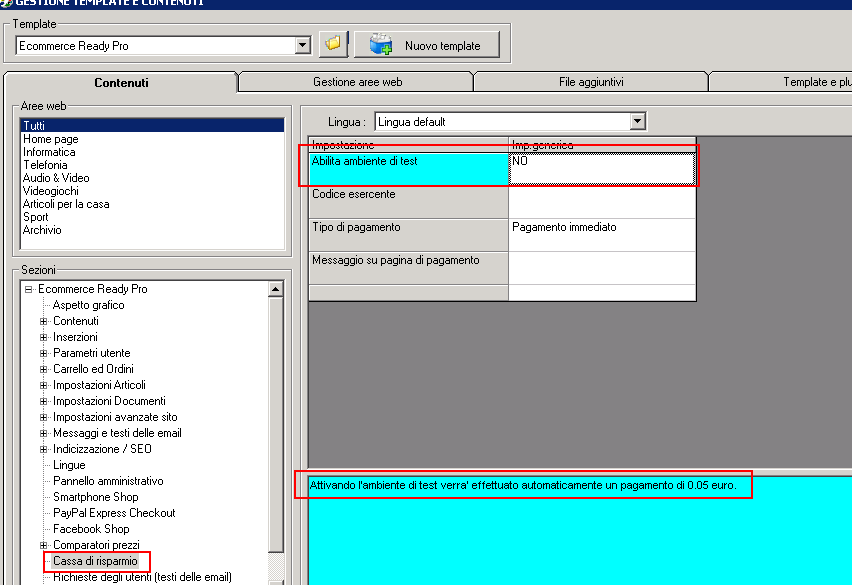
Task: Expand Messaggi e testi delle email node
Action: point(43,433)
